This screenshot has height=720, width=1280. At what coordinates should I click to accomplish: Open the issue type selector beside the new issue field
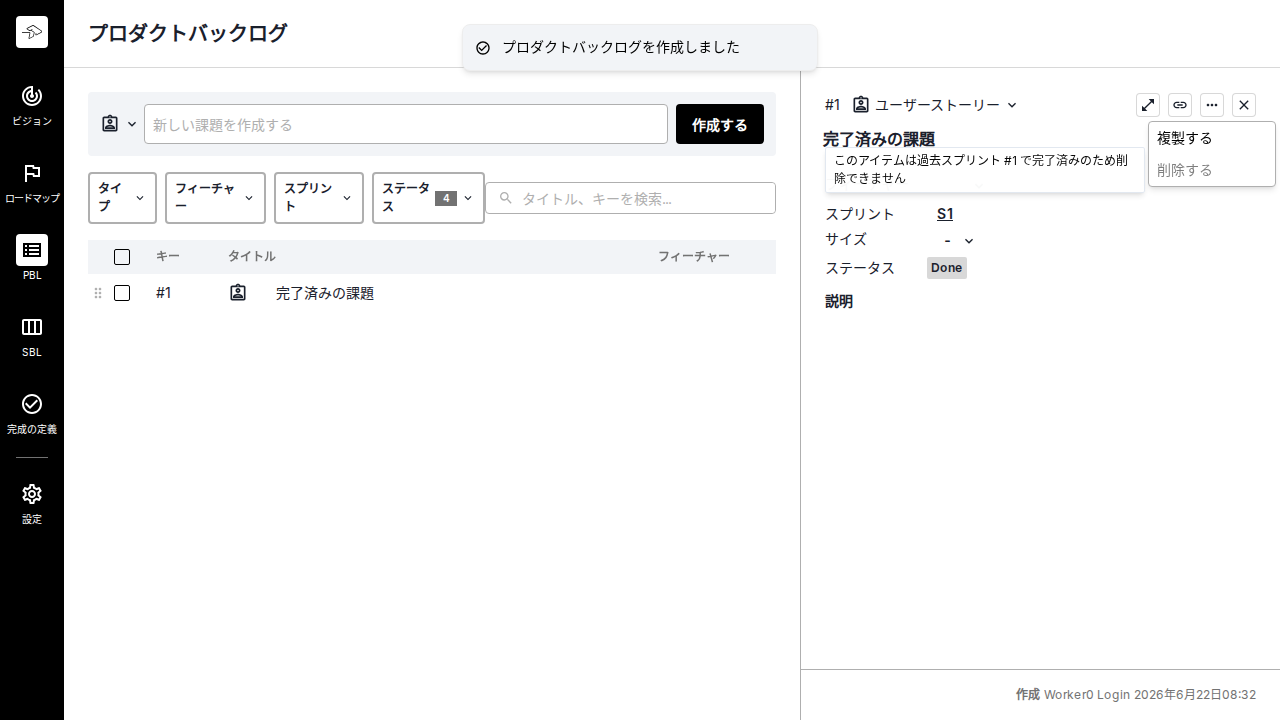119,124
